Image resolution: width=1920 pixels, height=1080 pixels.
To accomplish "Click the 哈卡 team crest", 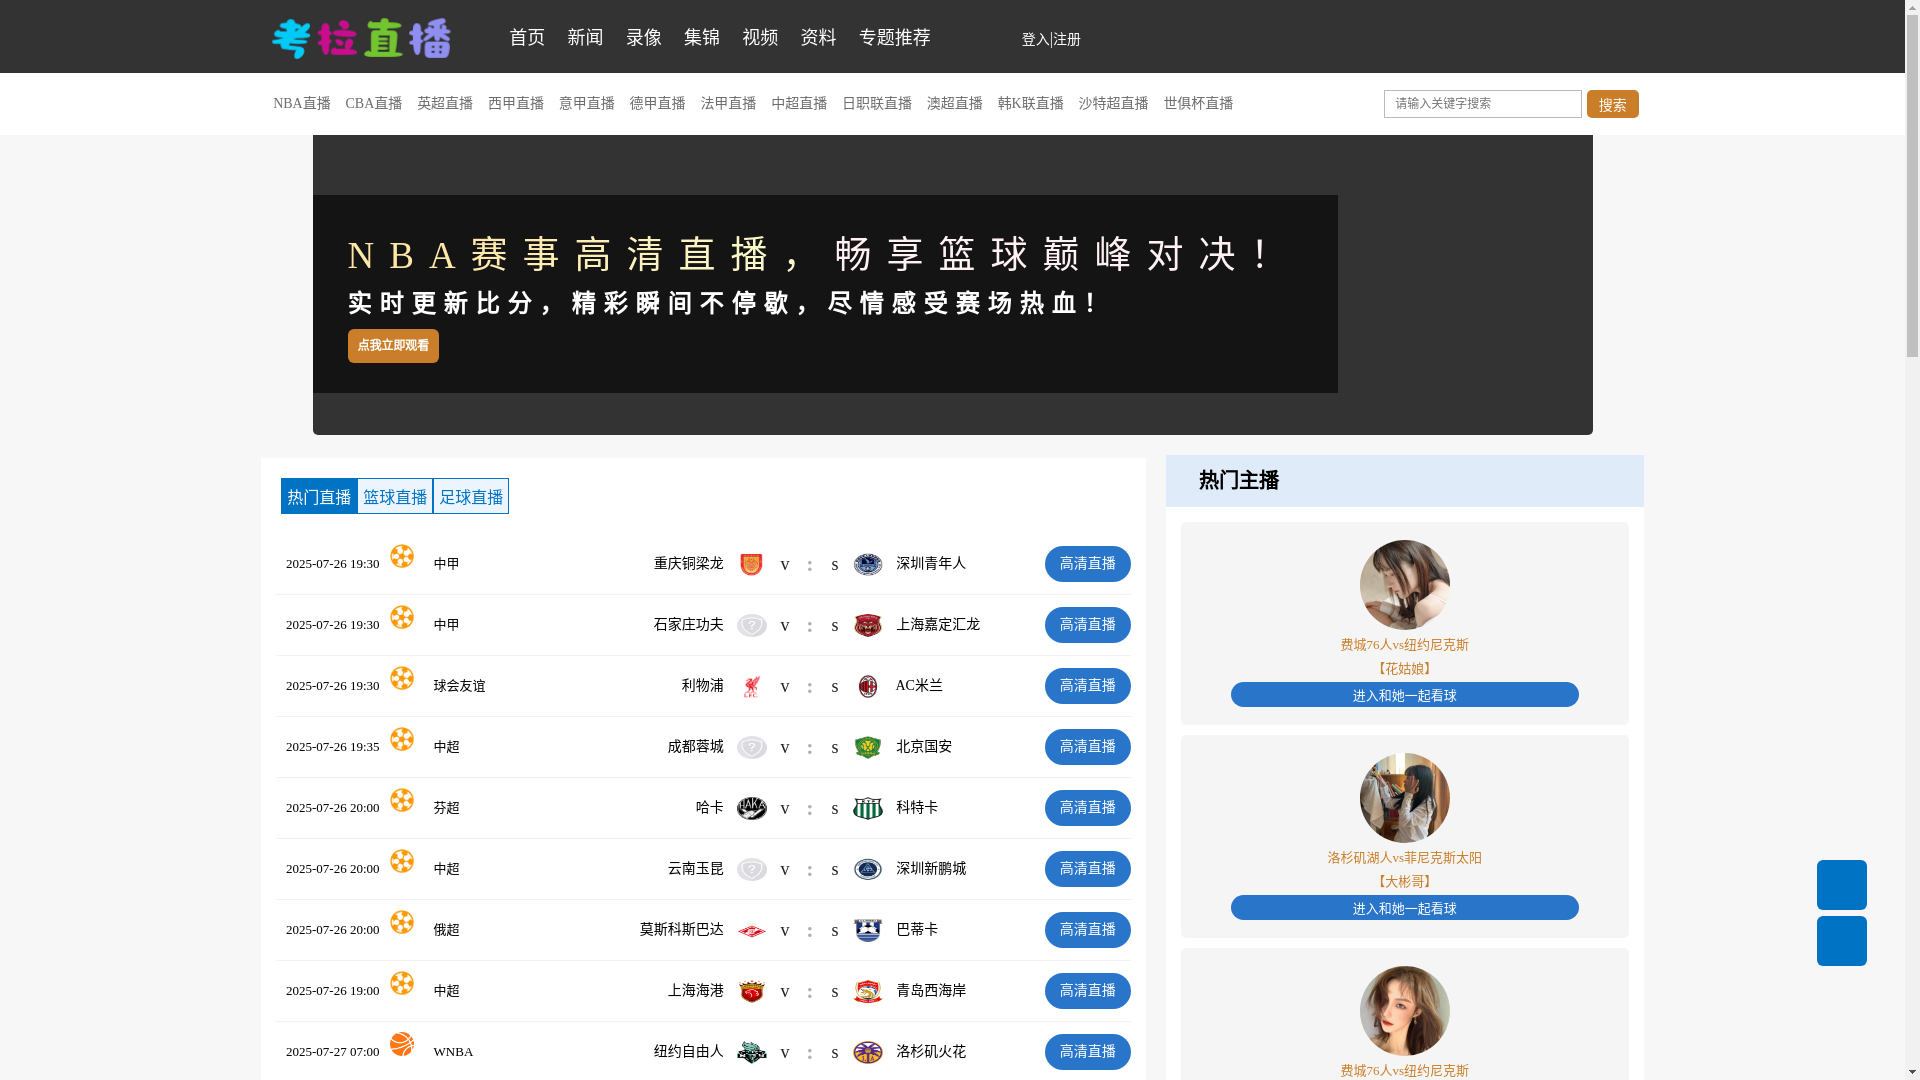I will click(x=751, y=808).
